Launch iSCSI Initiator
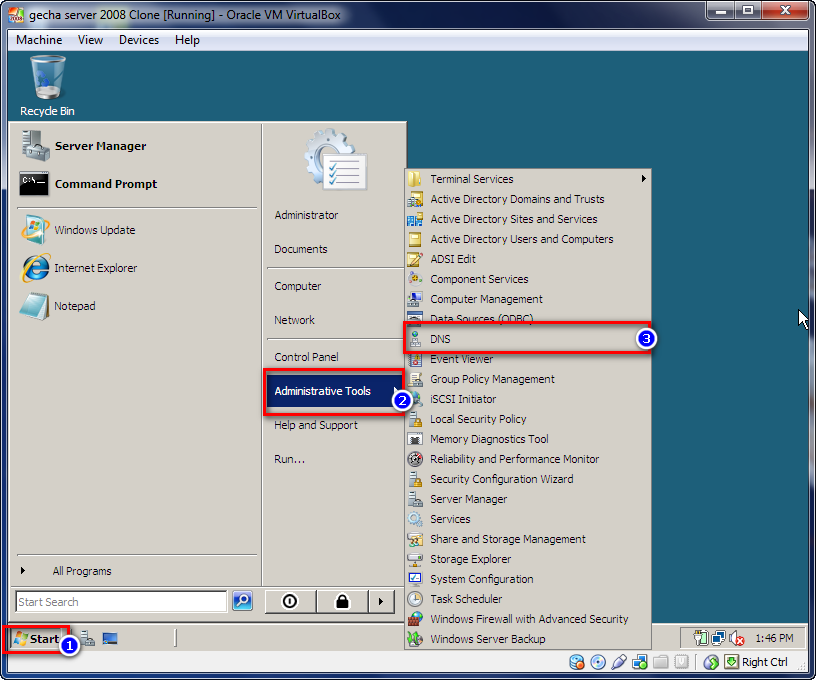The image size is (816, 680). tap(528, 399)
